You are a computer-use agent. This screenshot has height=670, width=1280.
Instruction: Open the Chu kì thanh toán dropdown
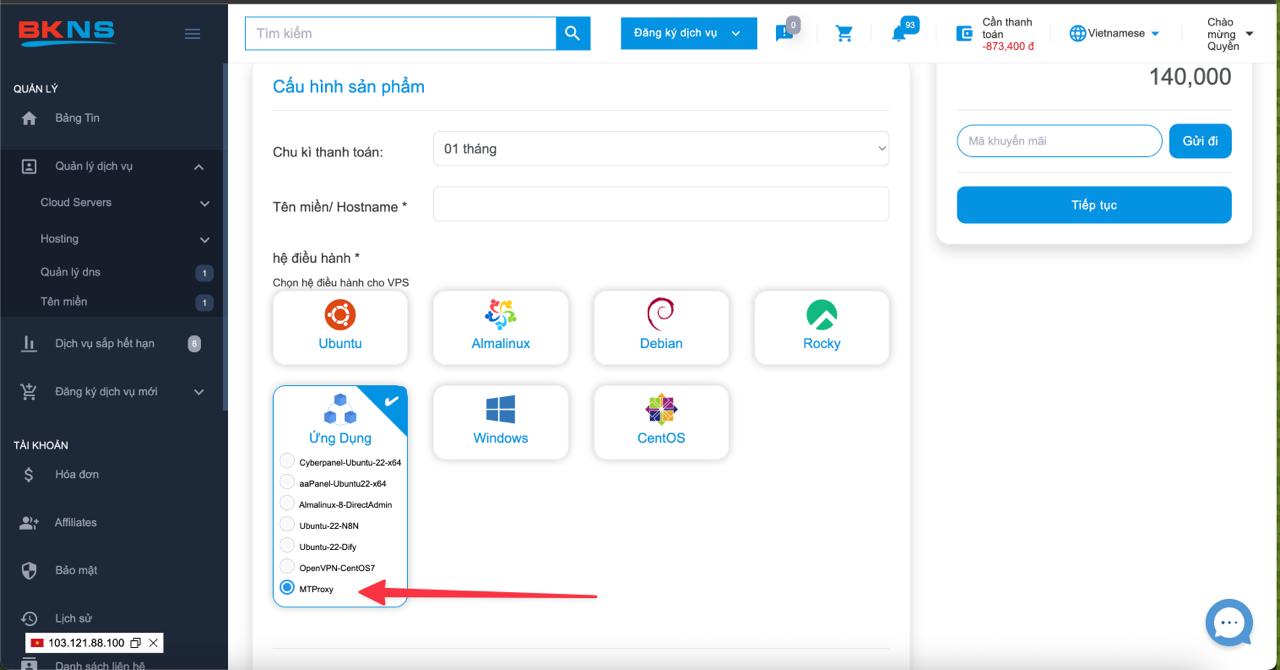(660, 148)
